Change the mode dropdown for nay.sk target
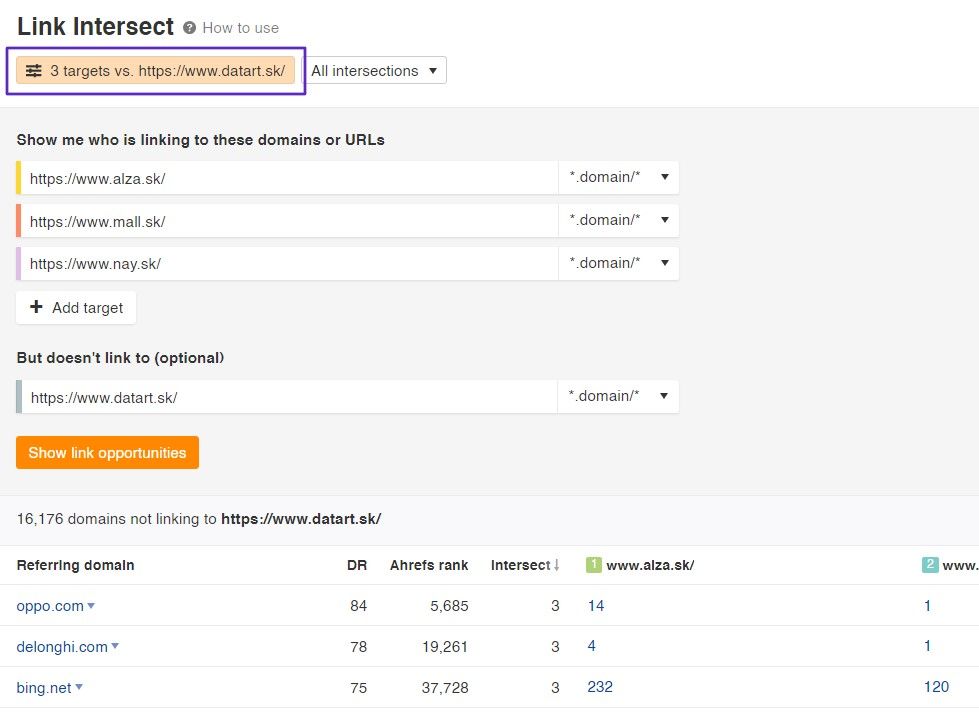The image size is (979, 716). pyautogui.click(x=618, y=263)
